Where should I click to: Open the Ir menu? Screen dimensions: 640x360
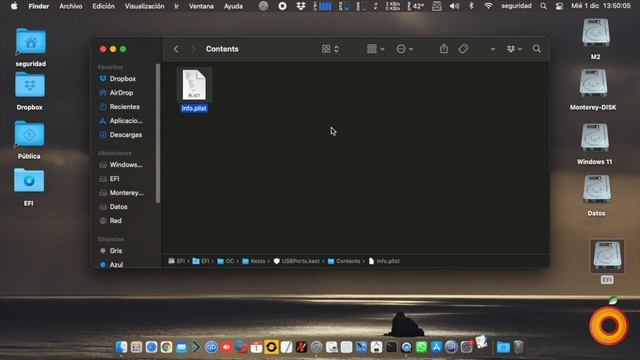tap(177, 6)
